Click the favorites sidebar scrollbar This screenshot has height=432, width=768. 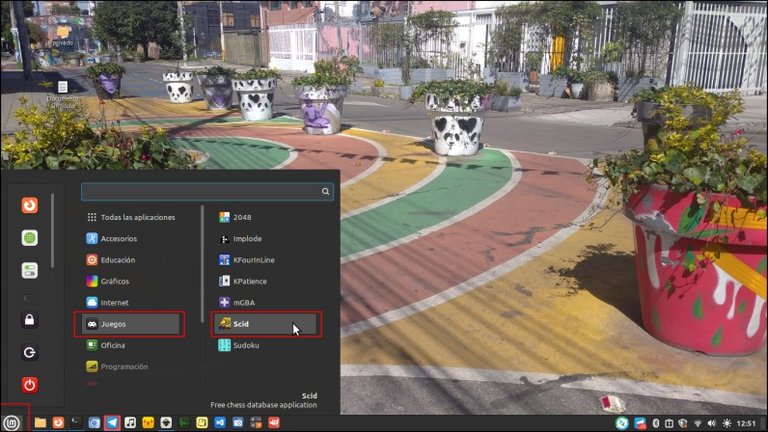point(52,230)
